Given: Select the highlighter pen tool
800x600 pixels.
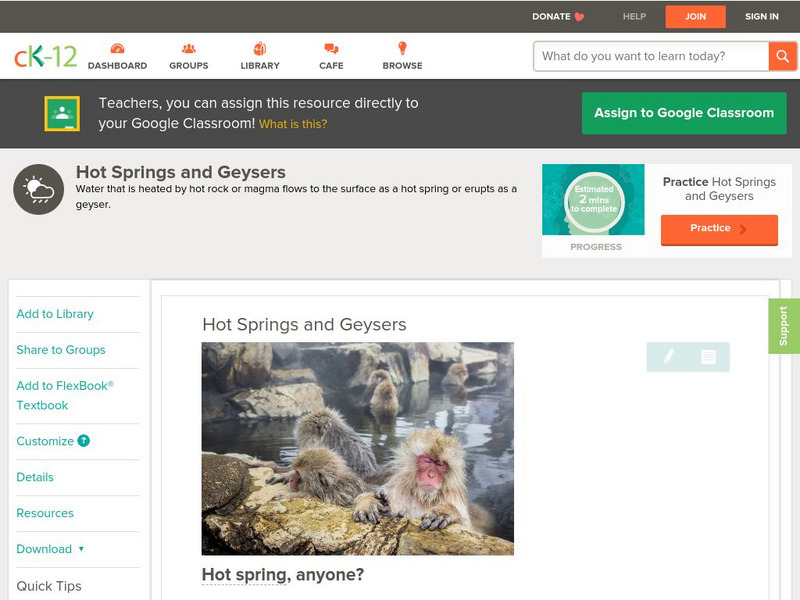Looking at the screenshot, I should pos(668,356).
